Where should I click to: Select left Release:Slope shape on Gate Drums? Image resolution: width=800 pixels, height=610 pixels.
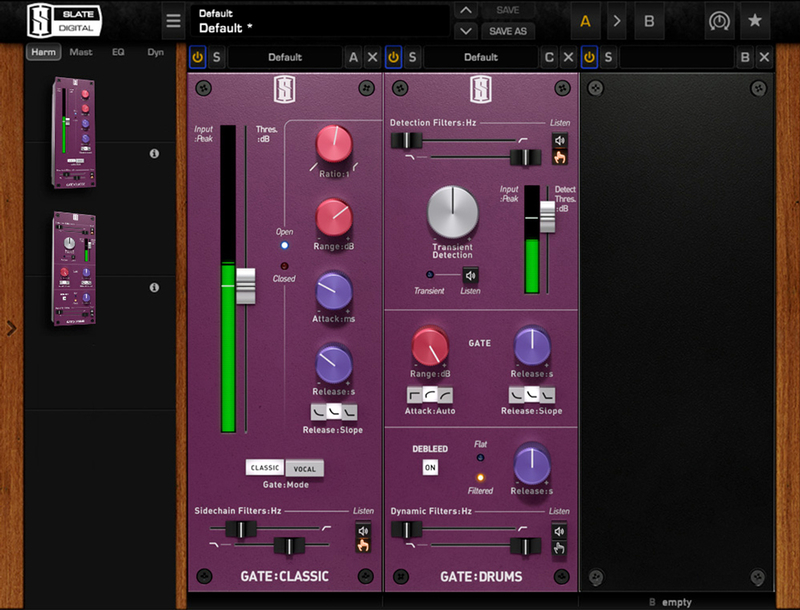[x=516, y=395]
